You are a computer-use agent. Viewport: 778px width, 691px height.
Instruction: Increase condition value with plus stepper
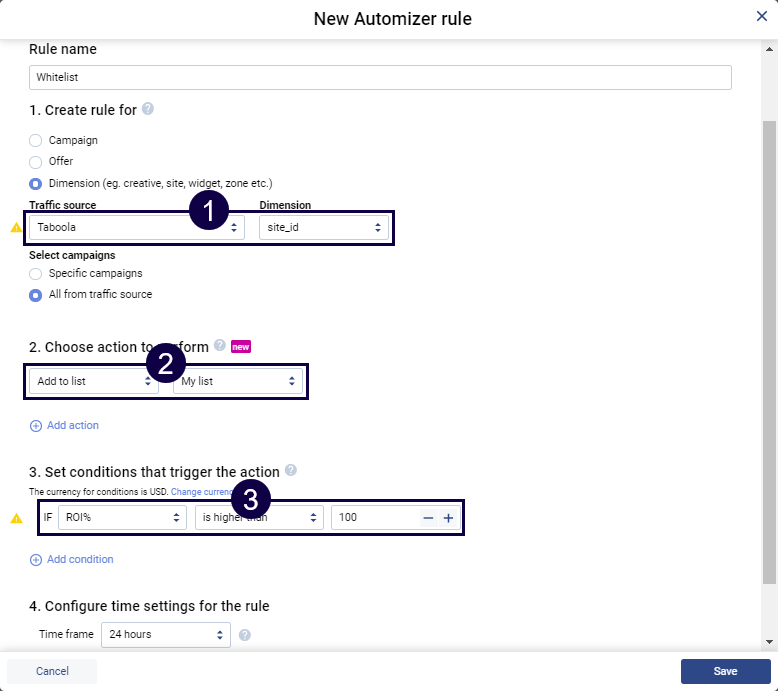448,517
